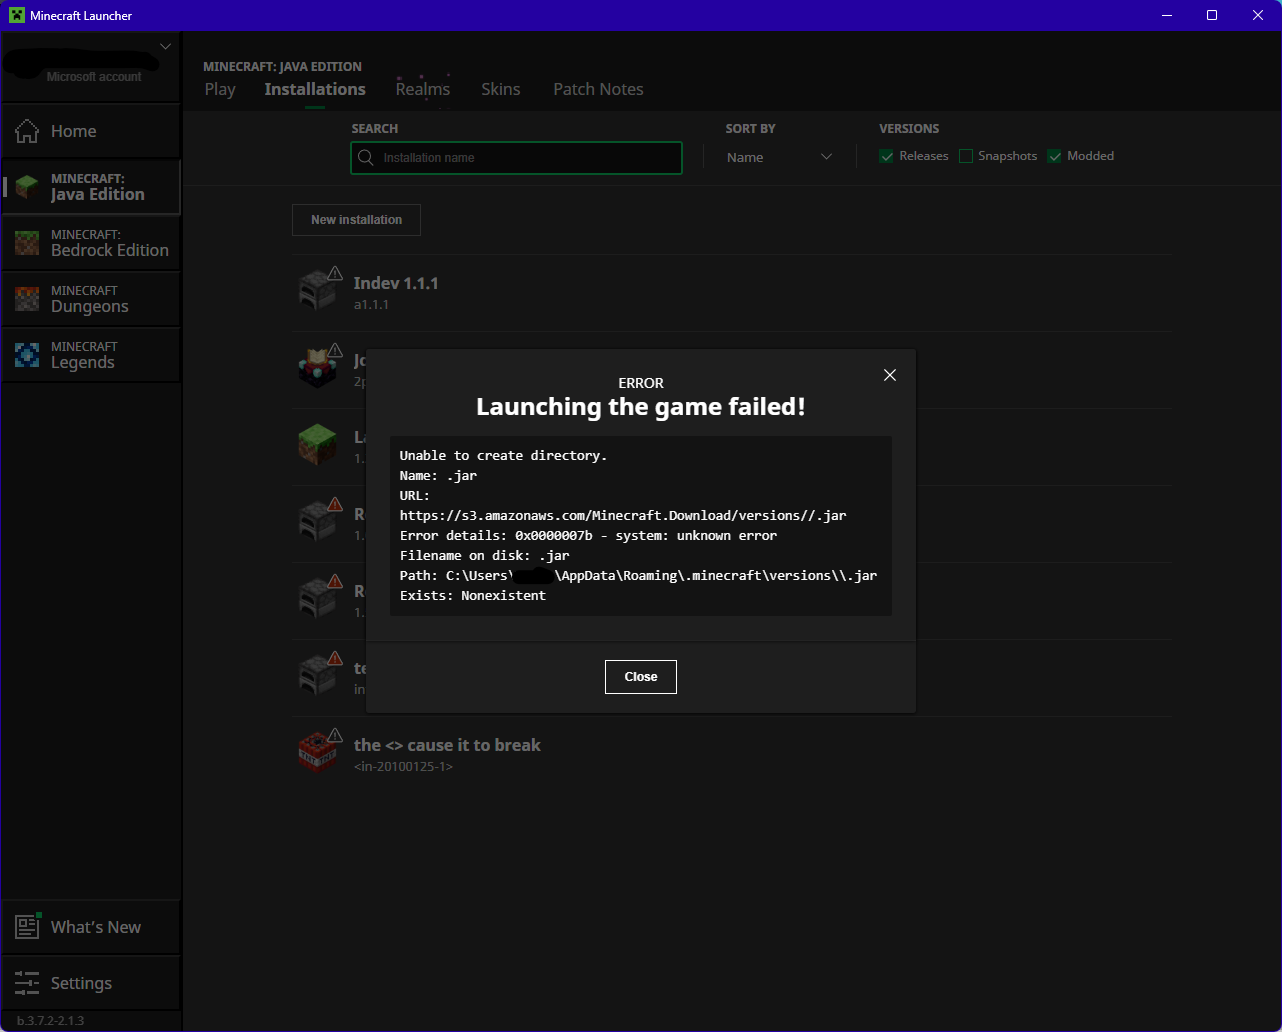Click the 'MINECRAFT: JAVA EDITION' header text
Viewport: 1282px width, 1032px height.
coord(283,67)
